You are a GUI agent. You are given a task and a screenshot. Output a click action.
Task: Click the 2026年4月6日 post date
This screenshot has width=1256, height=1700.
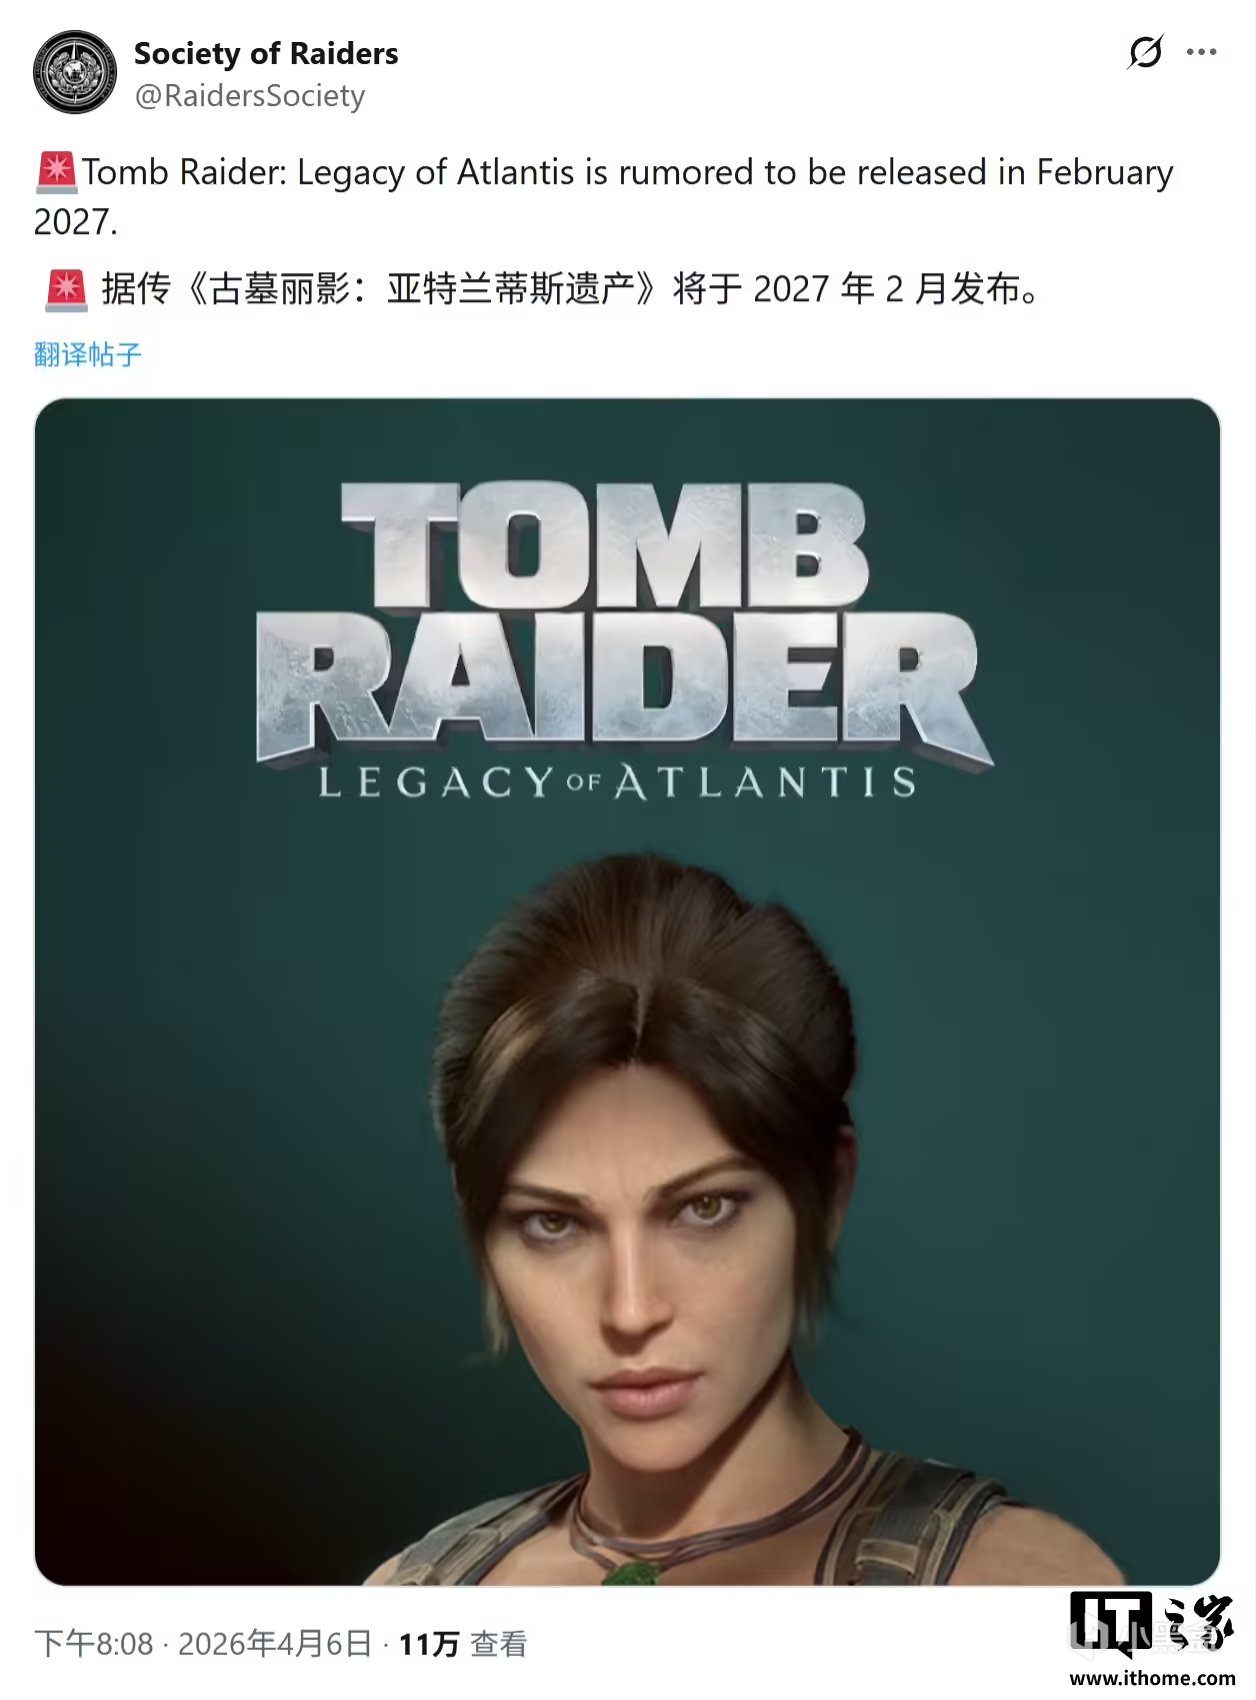pyautogui.click(x=275, y=1644)
